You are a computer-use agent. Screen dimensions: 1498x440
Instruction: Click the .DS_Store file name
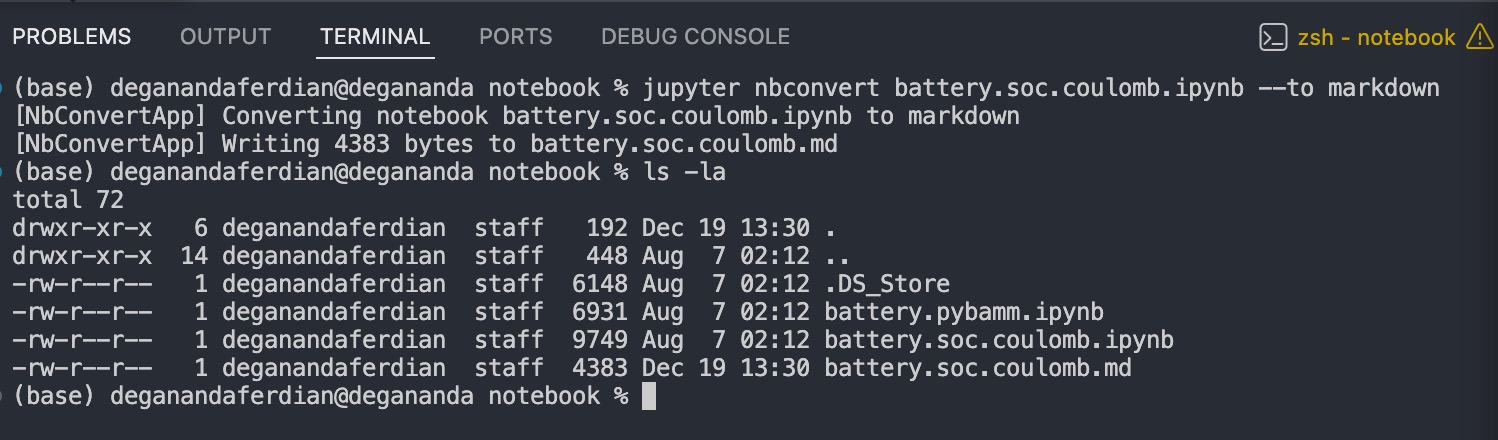click(887, 284)
